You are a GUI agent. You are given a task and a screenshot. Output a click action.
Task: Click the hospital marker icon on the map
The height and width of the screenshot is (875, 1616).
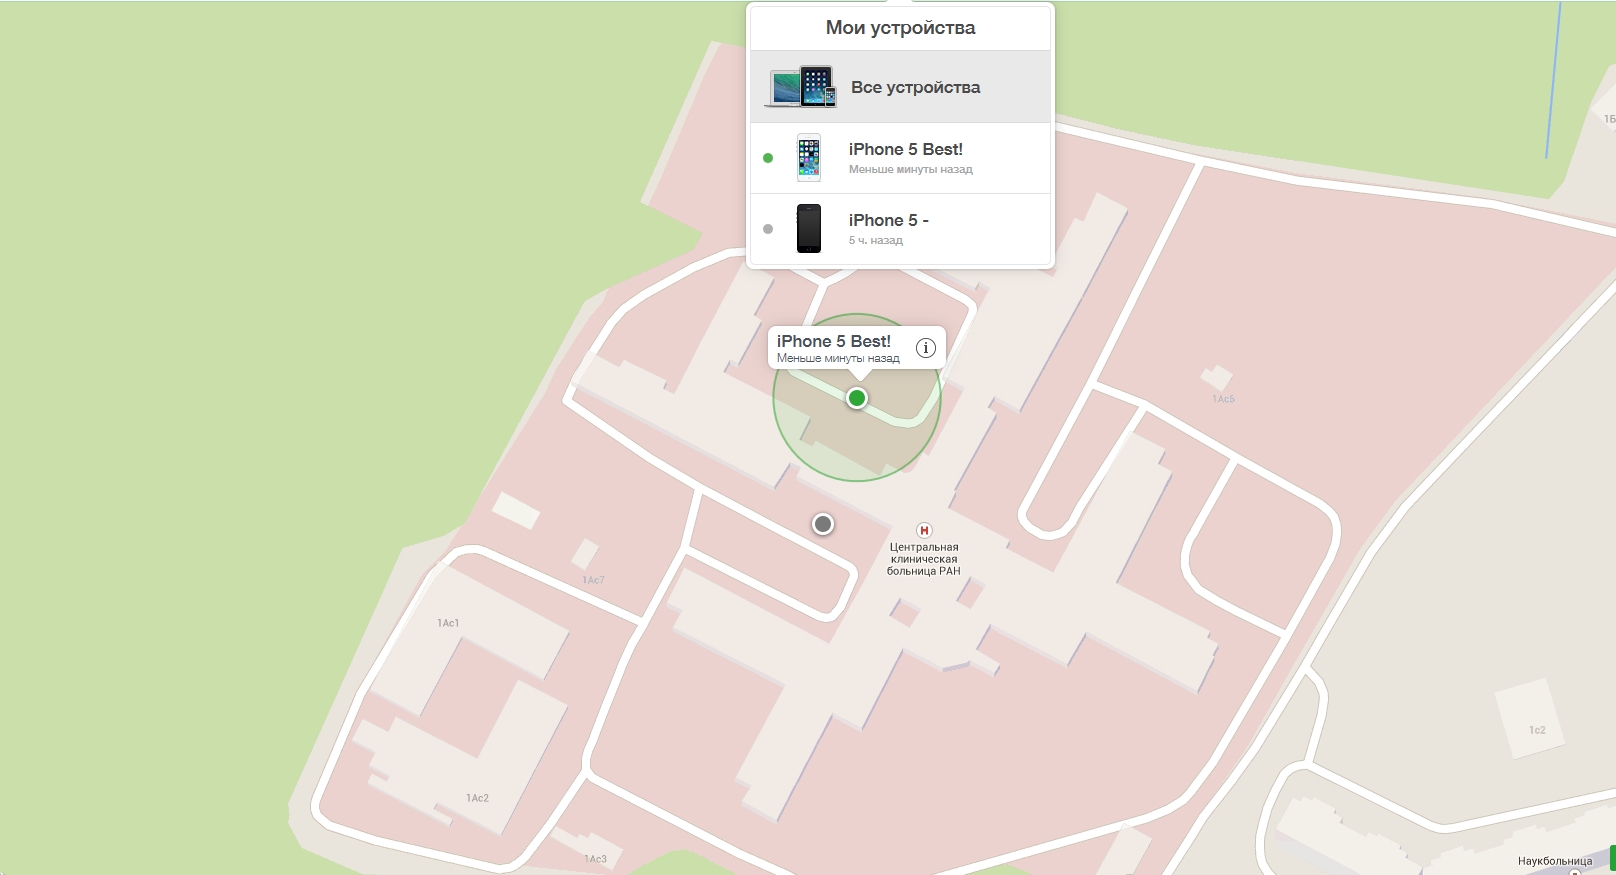924,531
